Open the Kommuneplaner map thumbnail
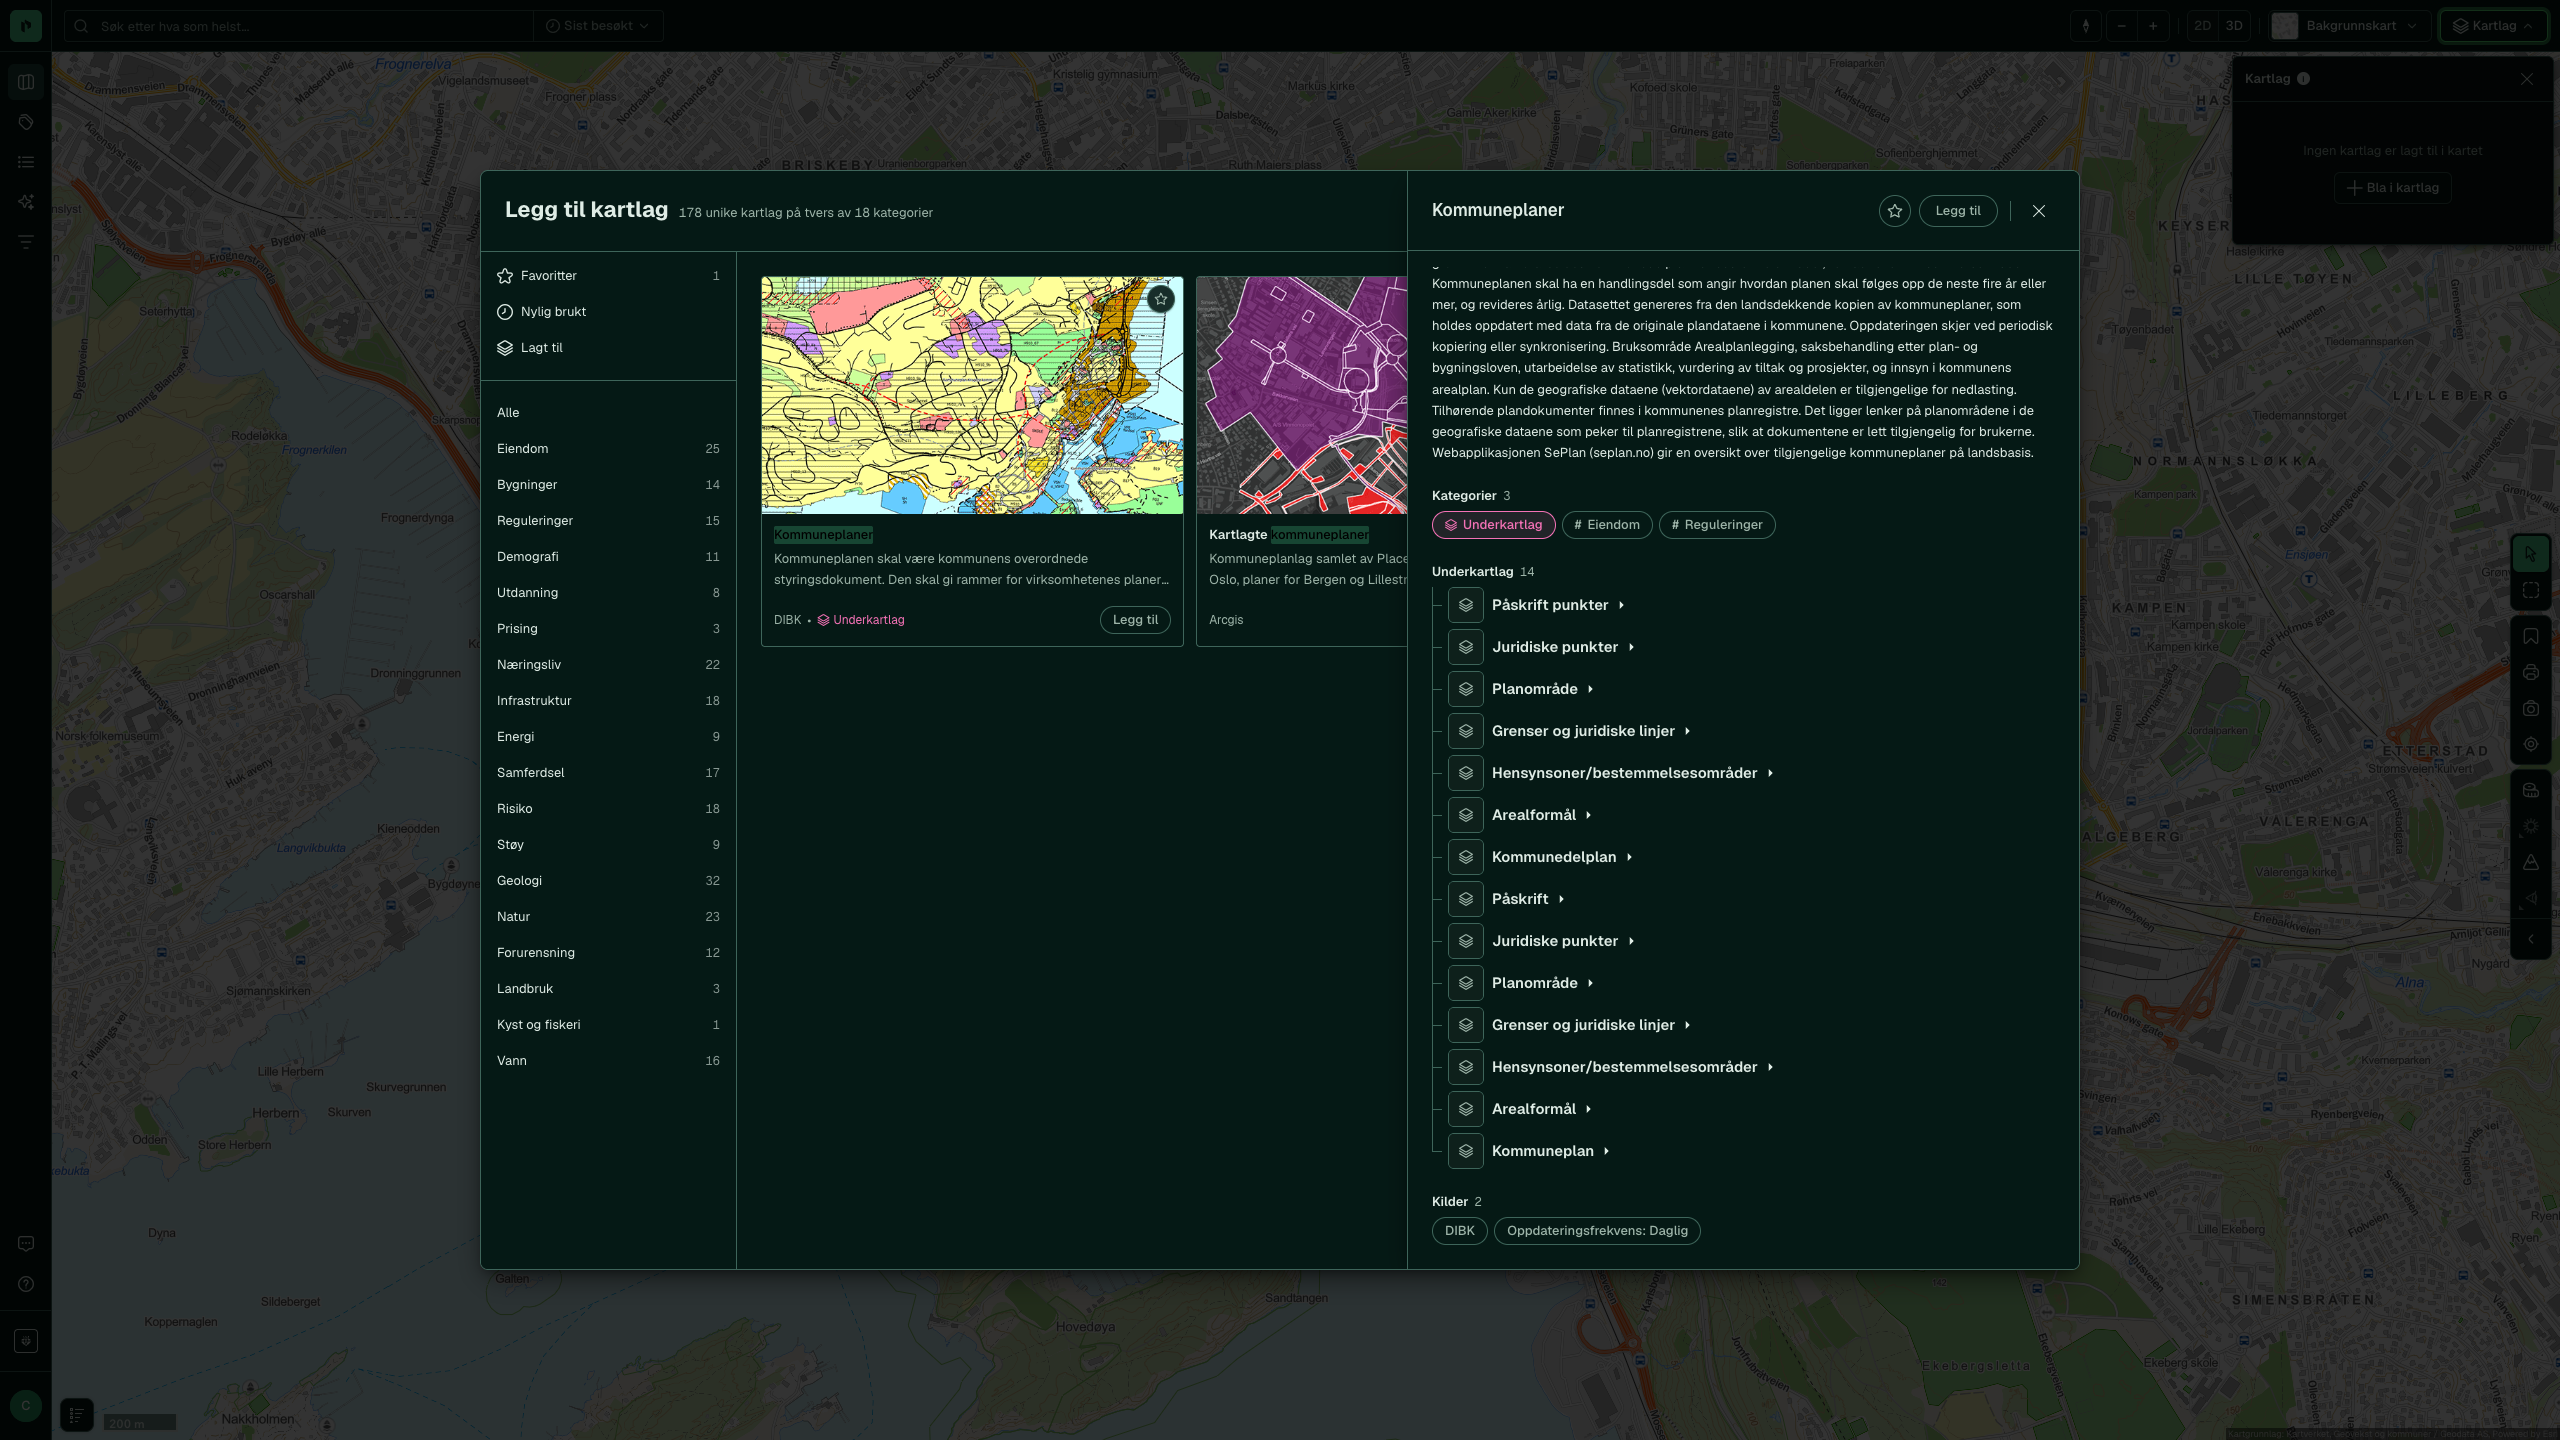The height and width of the screenshot is (1440, 2560). (972, 396)
